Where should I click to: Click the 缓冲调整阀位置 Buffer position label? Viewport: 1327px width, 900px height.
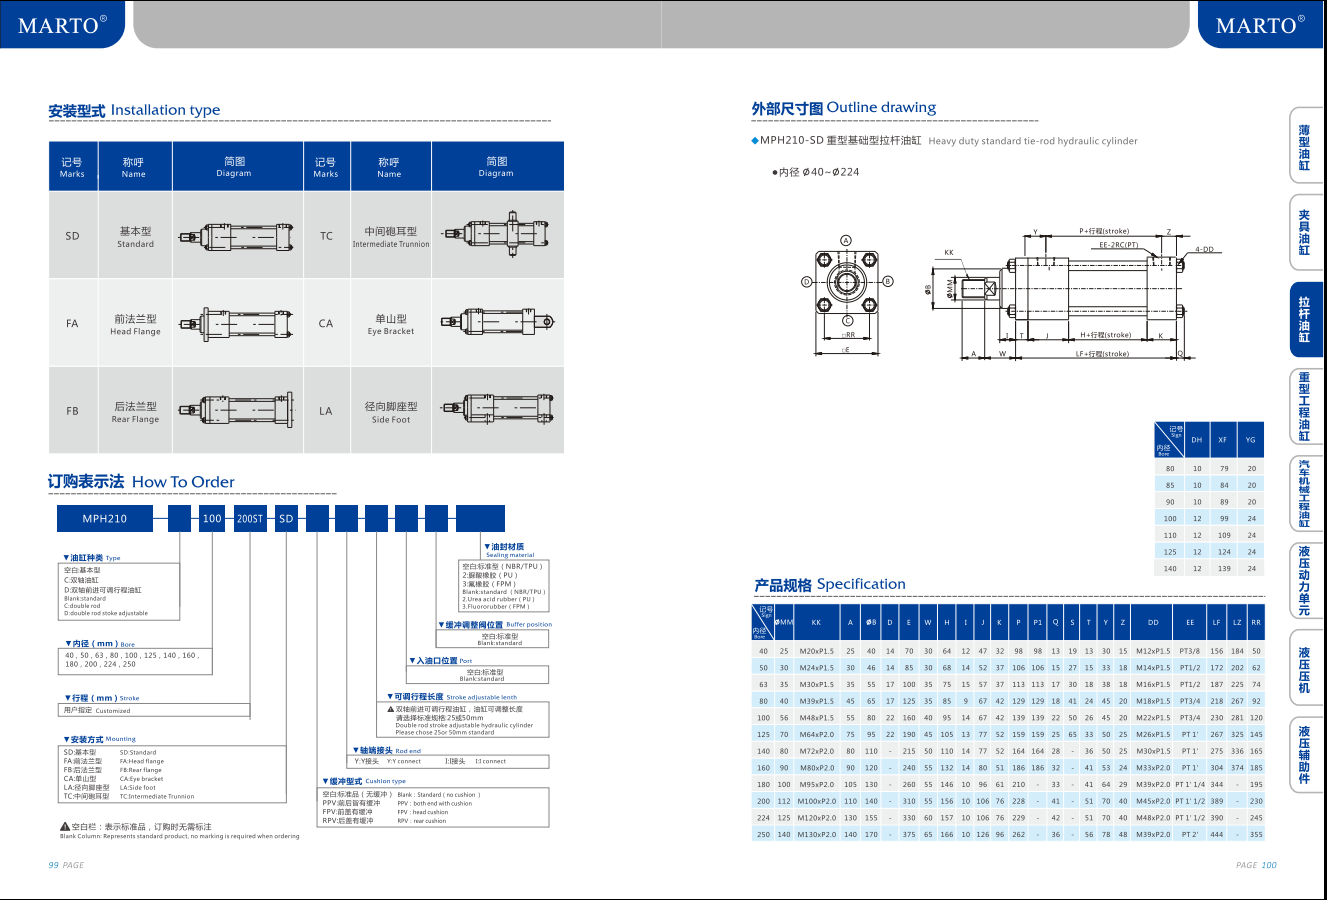pos(495,624)
